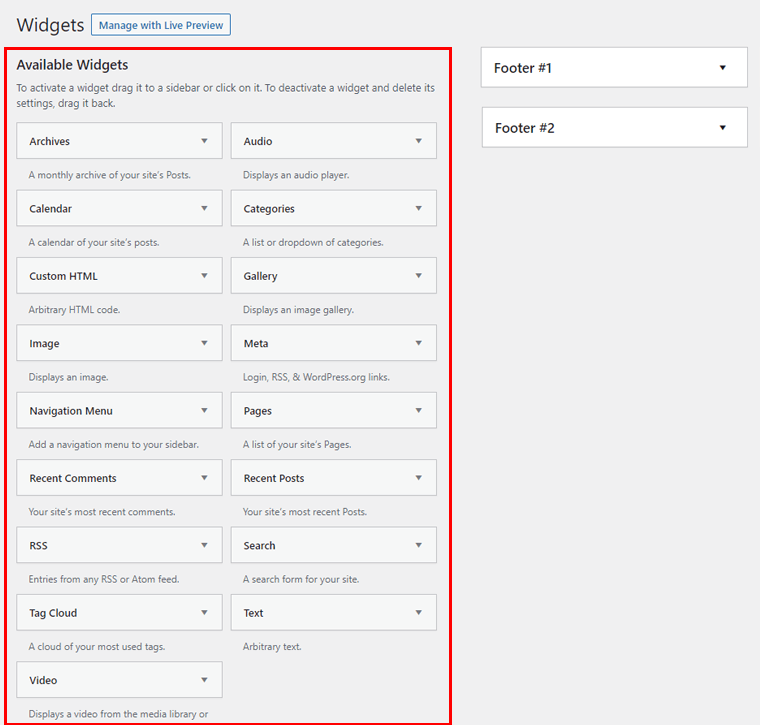This screenshot has width=760, height=725.
Task: Expand the Footer #2 widget area
Action: tap(719, 128)
